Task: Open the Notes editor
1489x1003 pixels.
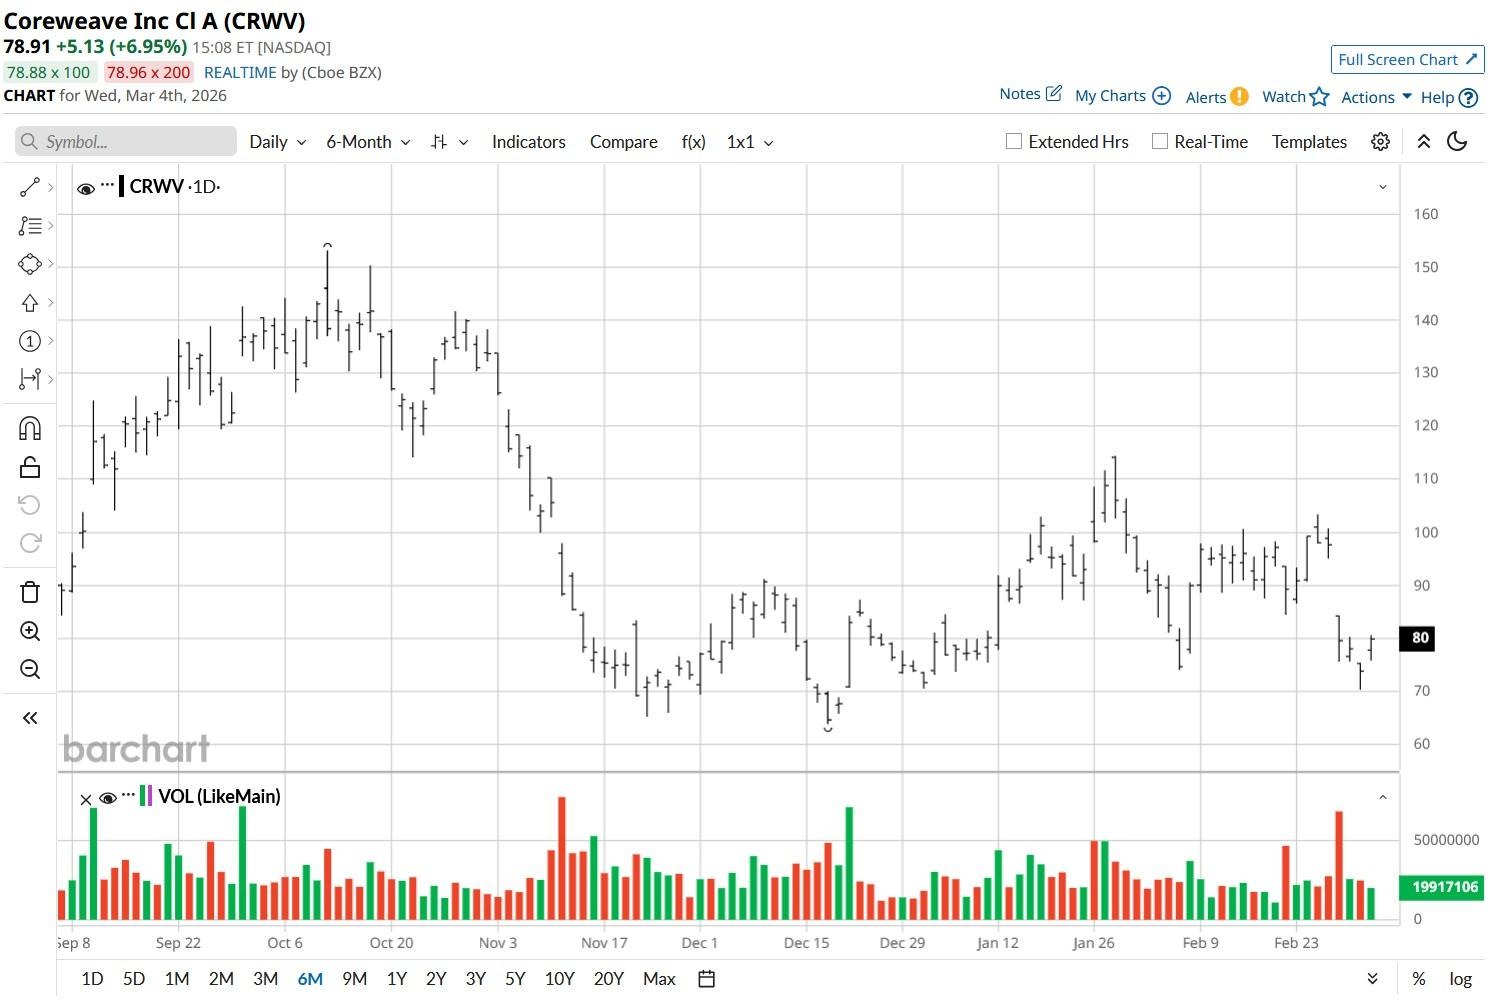Action: click(x=1030, y=94)
